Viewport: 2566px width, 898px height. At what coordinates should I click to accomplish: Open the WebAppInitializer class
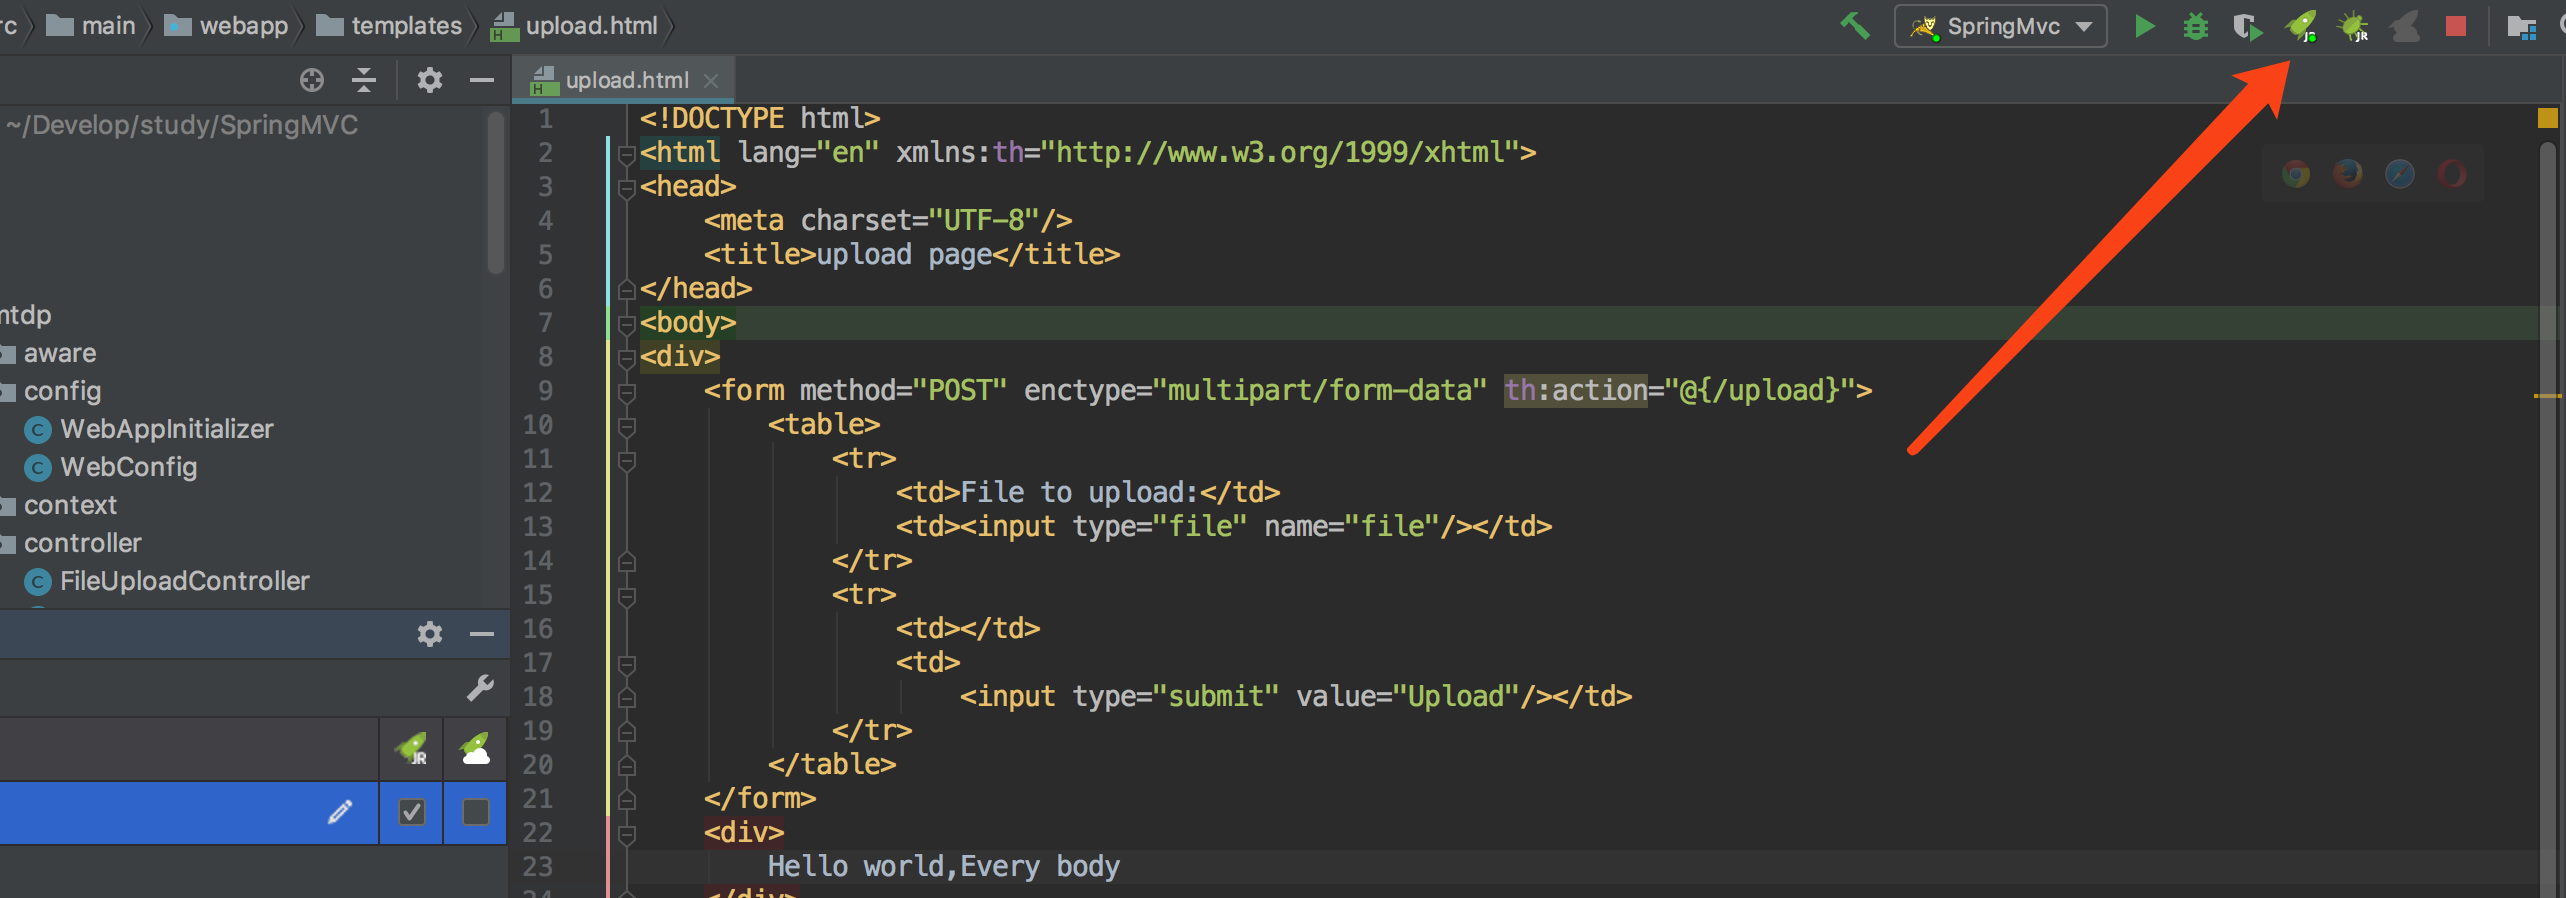[x=166, y=429]
